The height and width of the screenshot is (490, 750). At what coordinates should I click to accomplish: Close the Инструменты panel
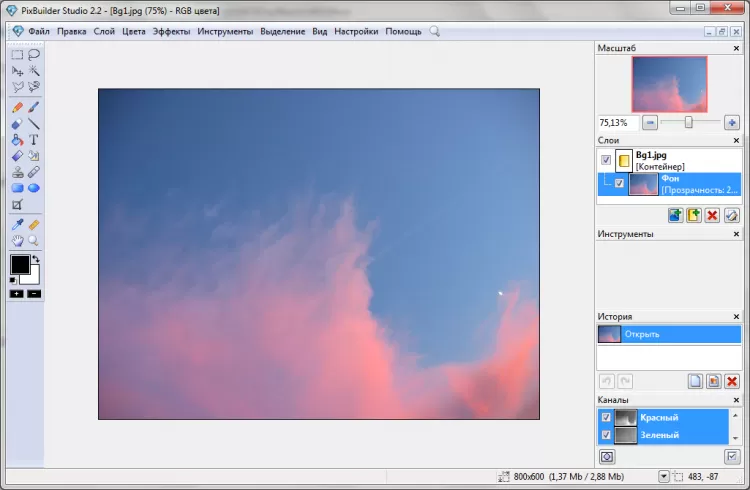tap(736, 234)
